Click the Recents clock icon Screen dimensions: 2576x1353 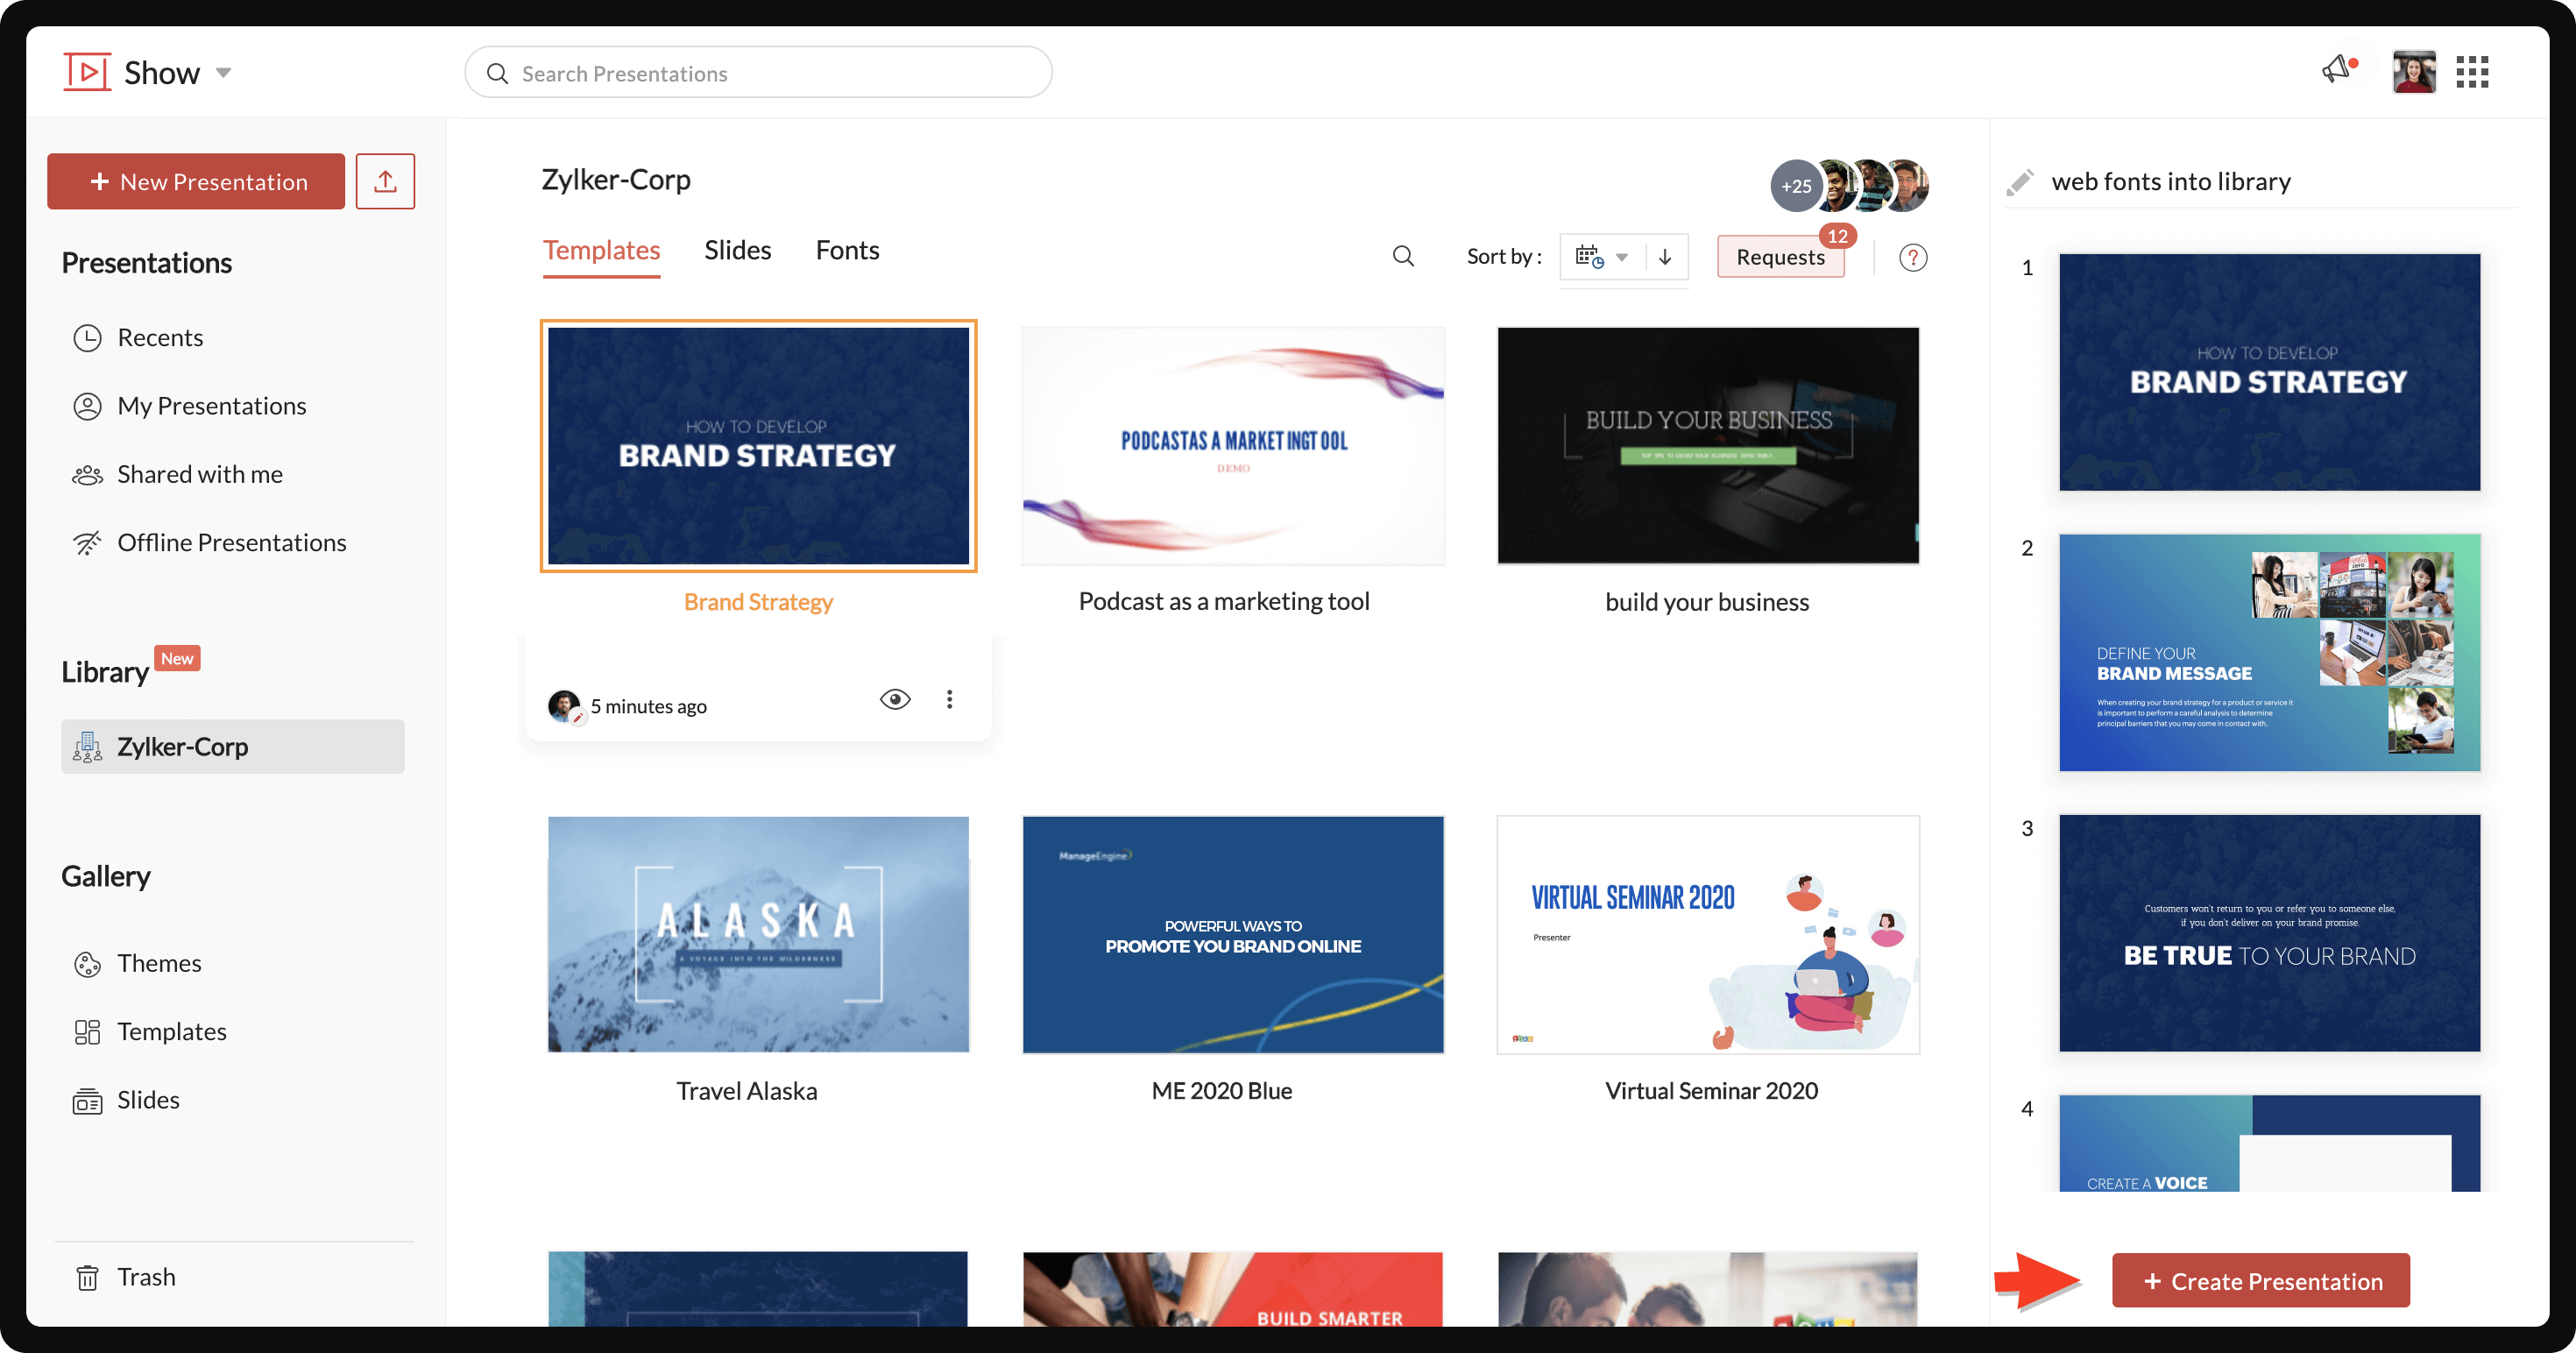click(x=88, y=338)
